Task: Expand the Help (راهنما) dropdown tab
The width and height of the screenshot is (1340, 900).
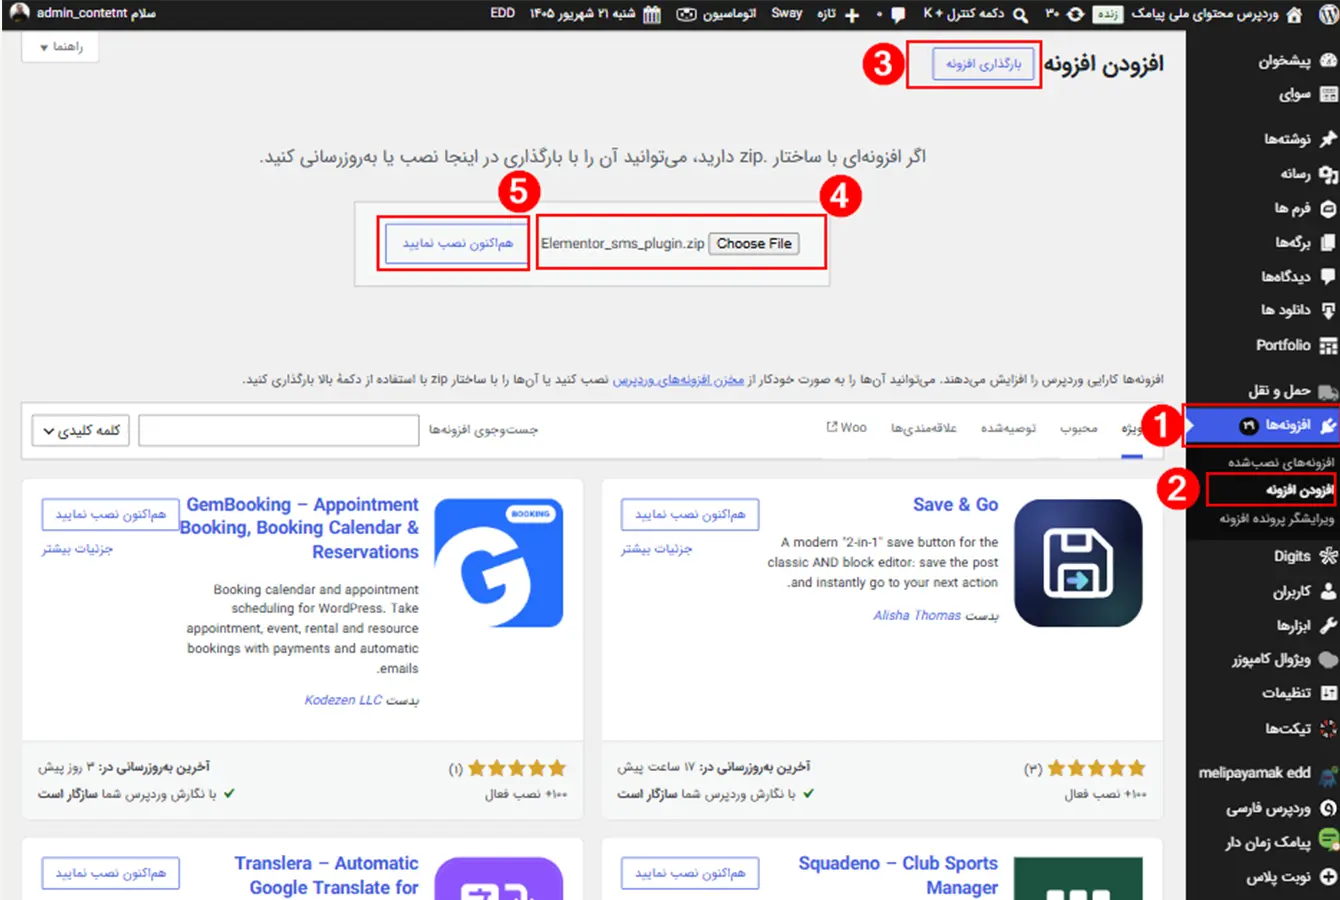Action: (x=60, y=47)
